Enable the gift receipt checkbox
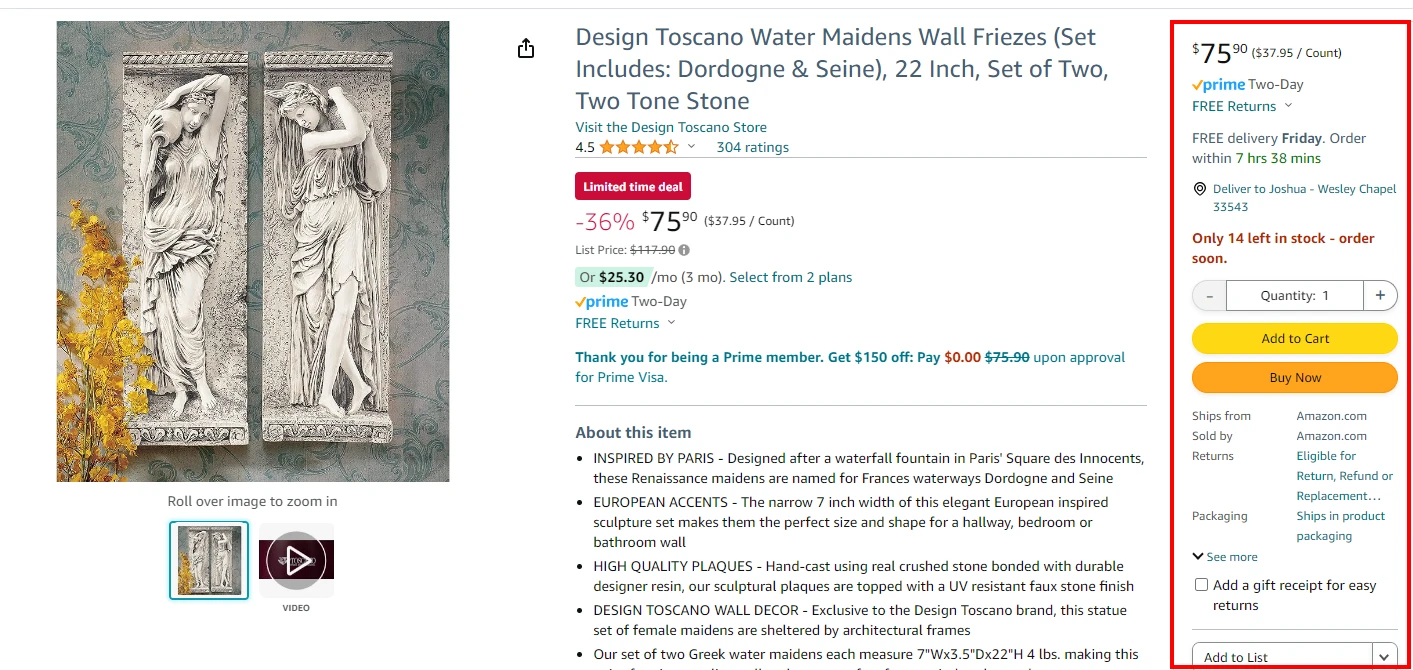Image resolution: width=1413 pixels, height=670 pixels. (x=1201, y=585)
